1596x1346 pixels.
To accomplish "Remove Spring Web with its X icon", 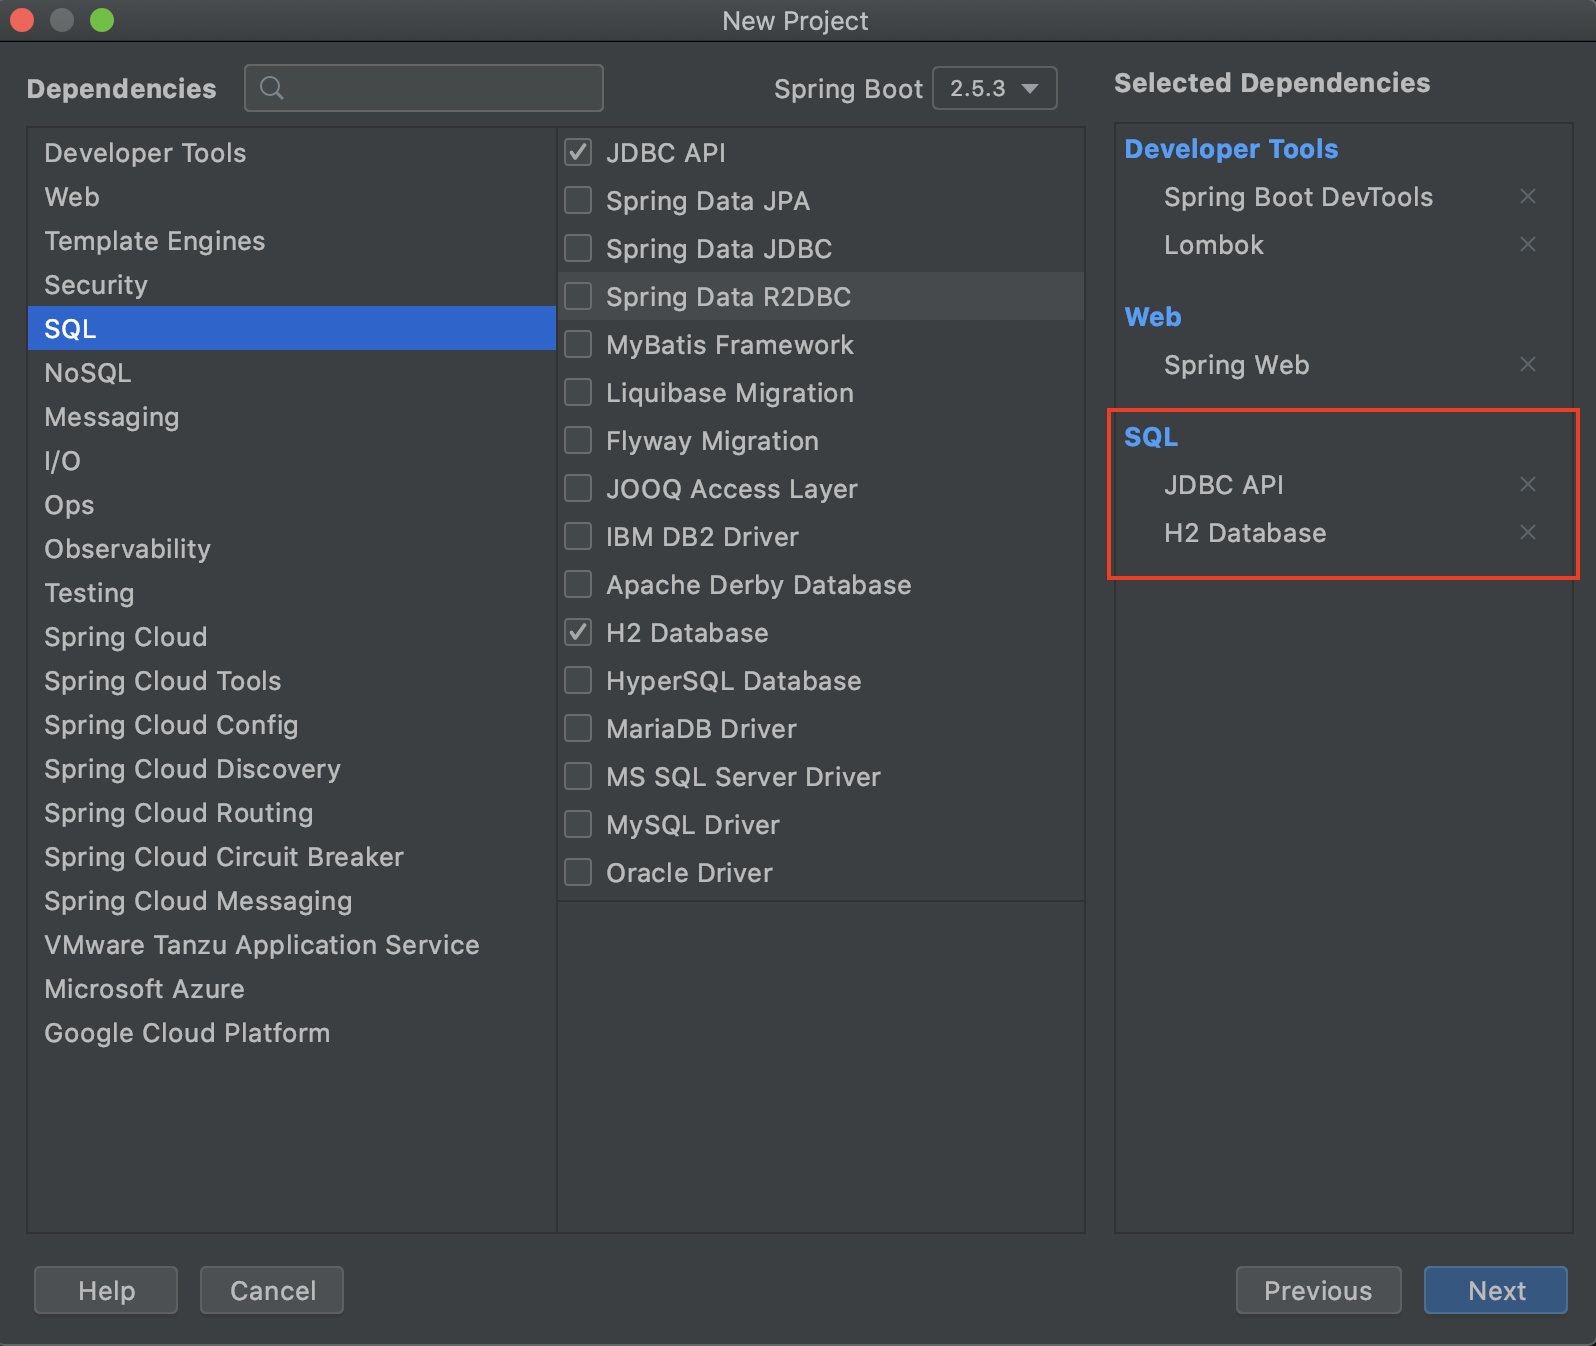I will (x=1527, y=364).
